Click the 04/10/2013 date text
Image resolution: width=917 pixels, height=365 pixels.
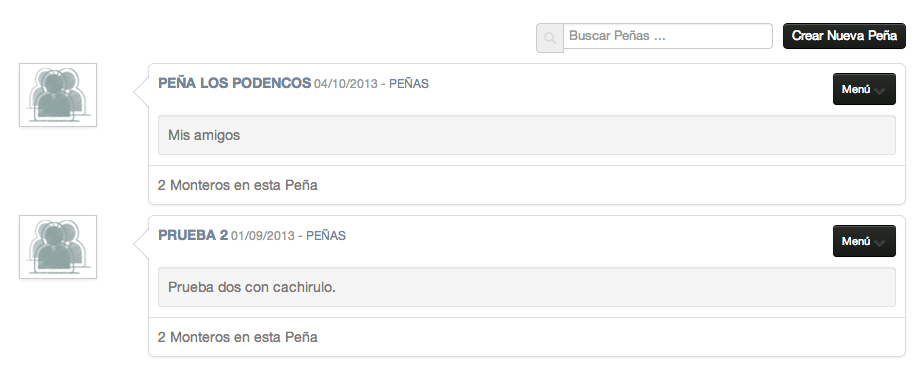pyautogui.click(x=346, y=84)
